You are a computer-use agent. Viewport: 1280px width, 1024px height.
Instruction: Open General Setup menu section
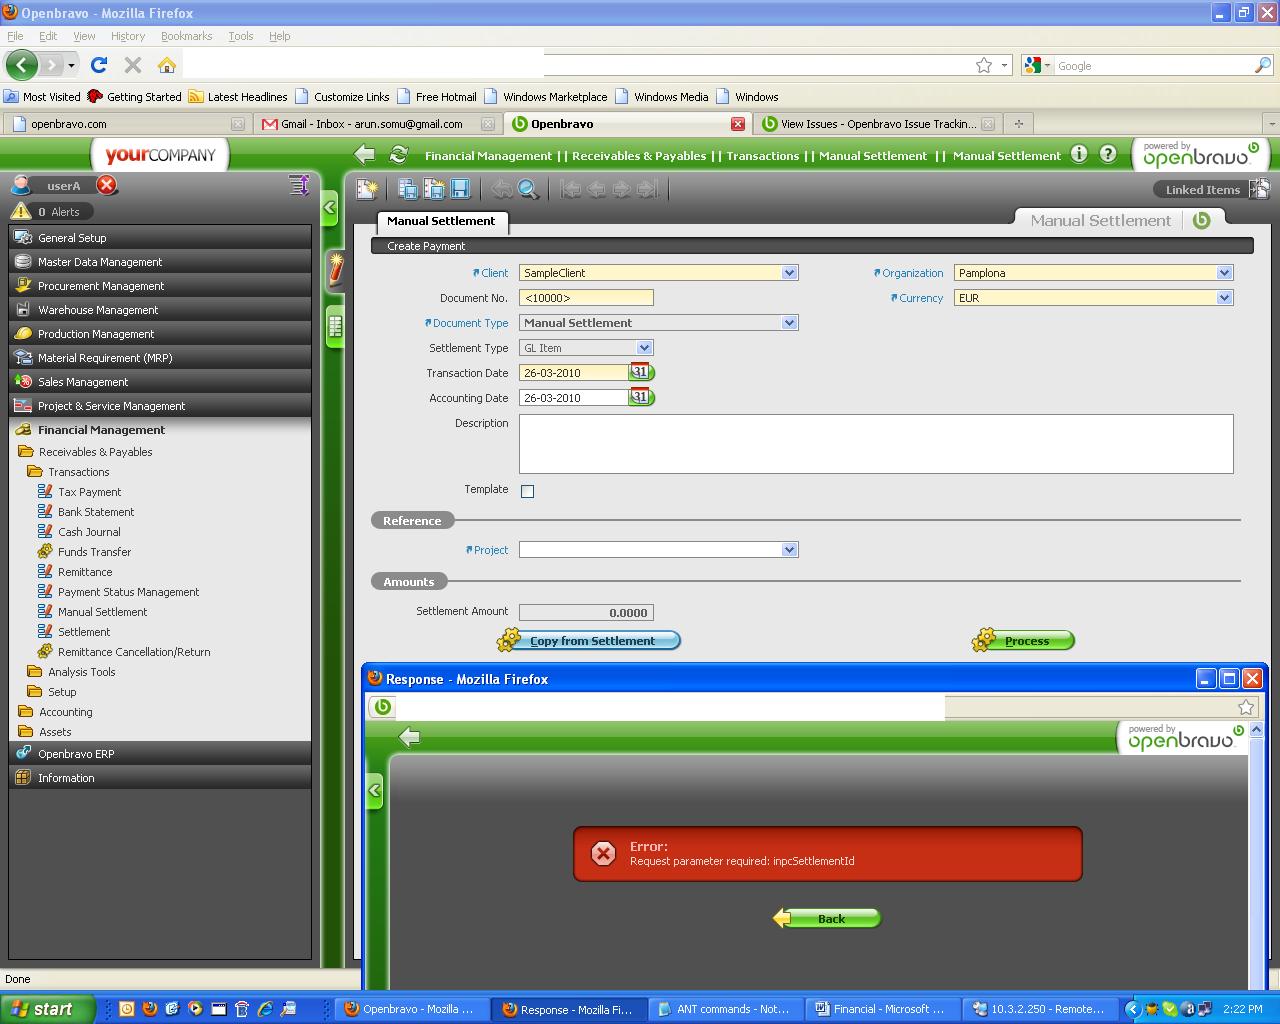[x=160, y=237]
